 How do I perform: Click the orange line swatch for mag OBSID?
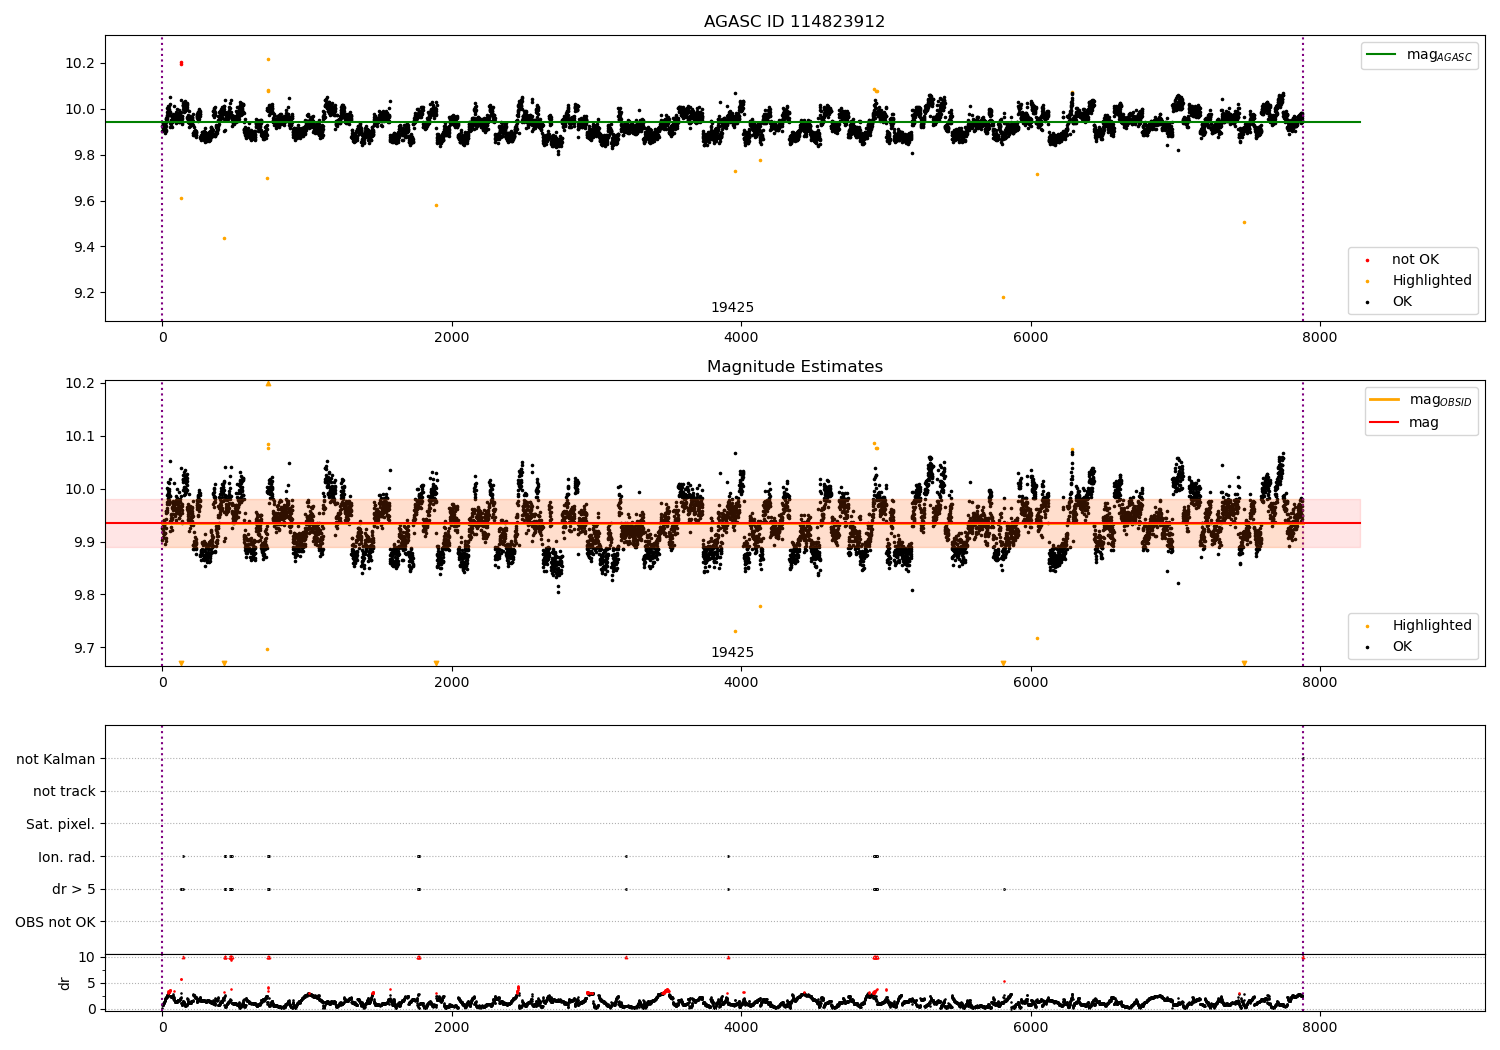(1384, 400)
